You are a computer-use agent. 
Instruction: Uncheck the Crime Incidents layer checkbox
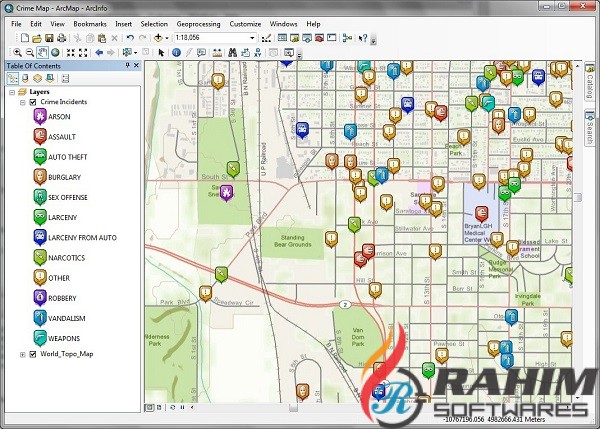coord(33,103)
